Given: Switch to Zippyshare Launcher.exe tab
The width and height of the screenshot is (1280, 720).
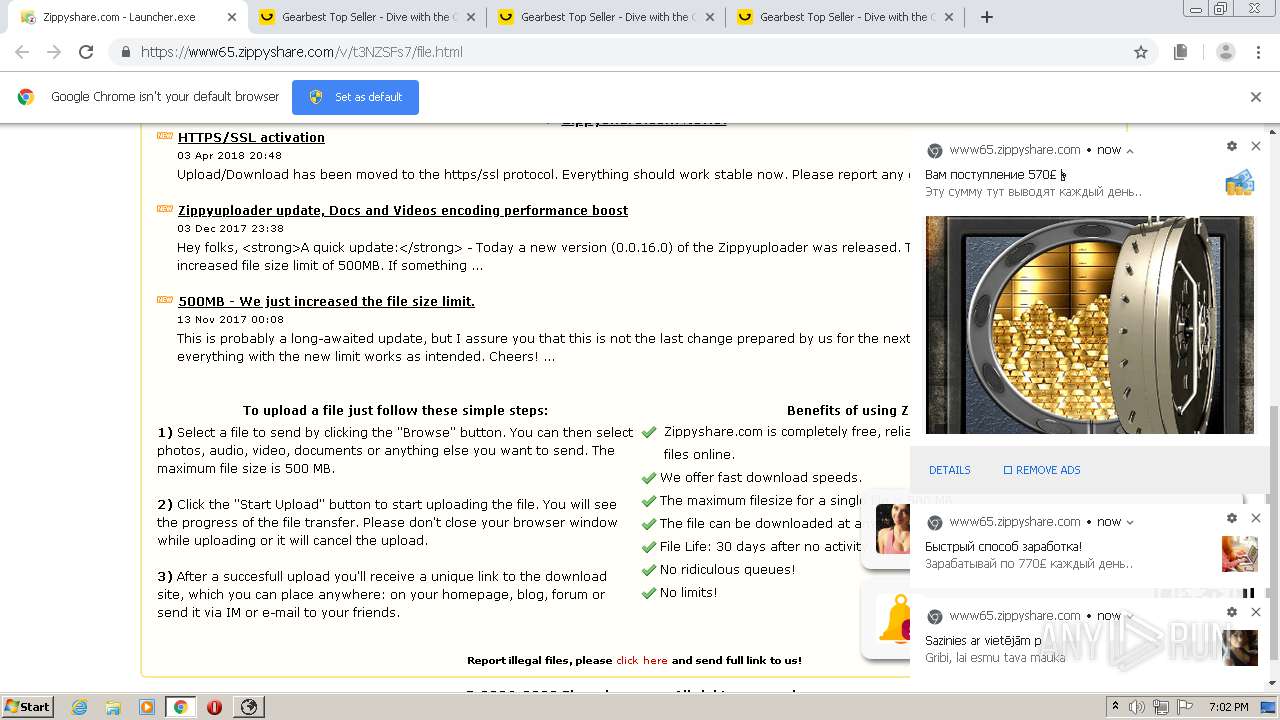Looking at the screenshot, I should coord(123,17).
